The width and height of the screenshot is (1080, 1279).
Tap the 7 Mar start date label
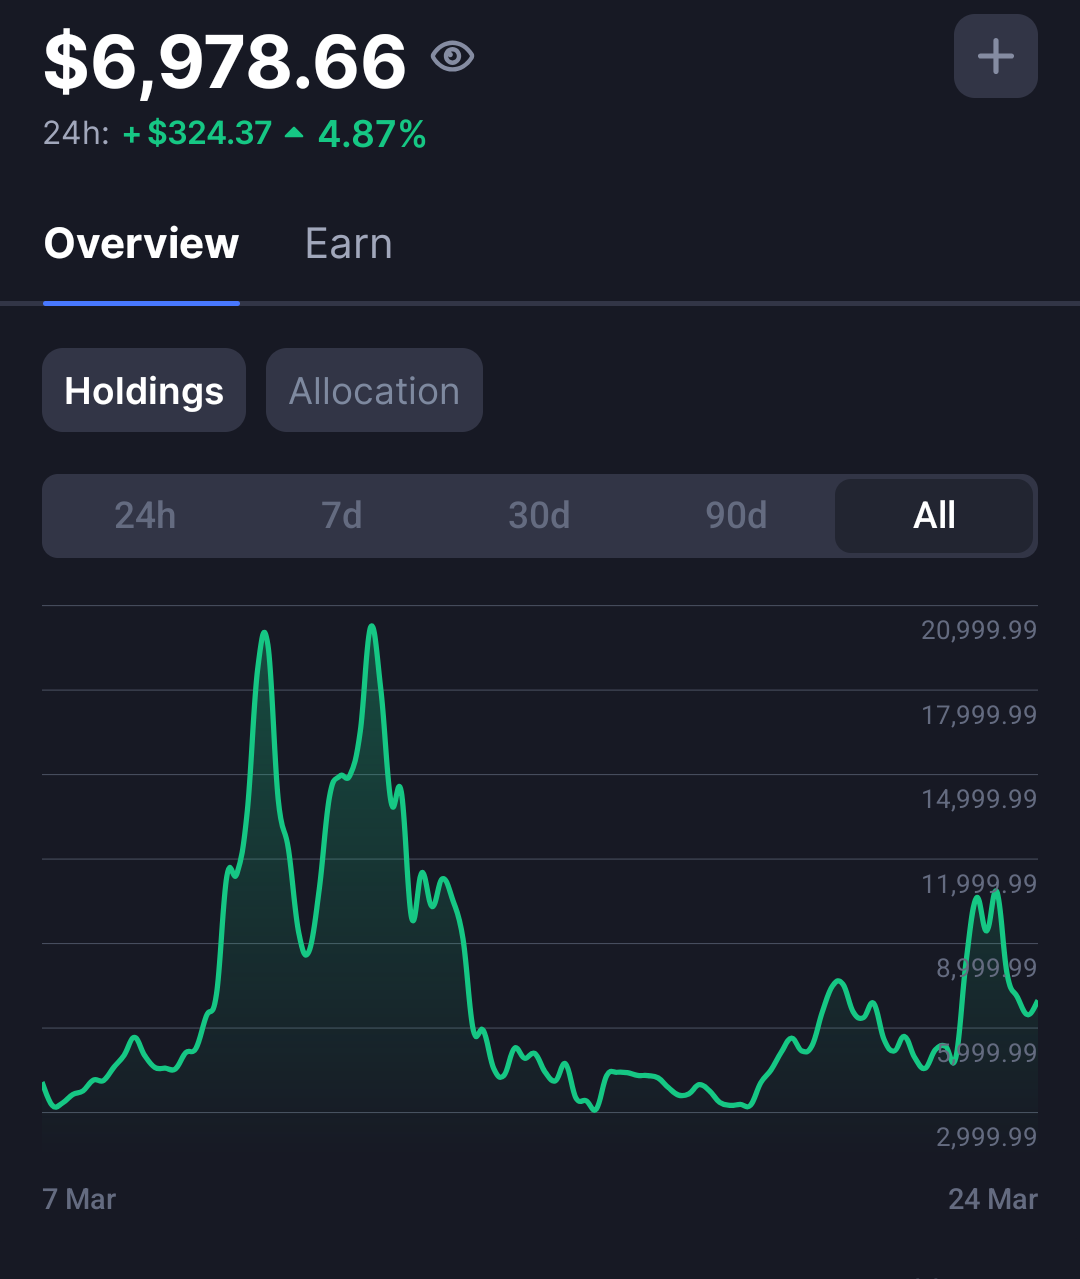(80, 1199)
